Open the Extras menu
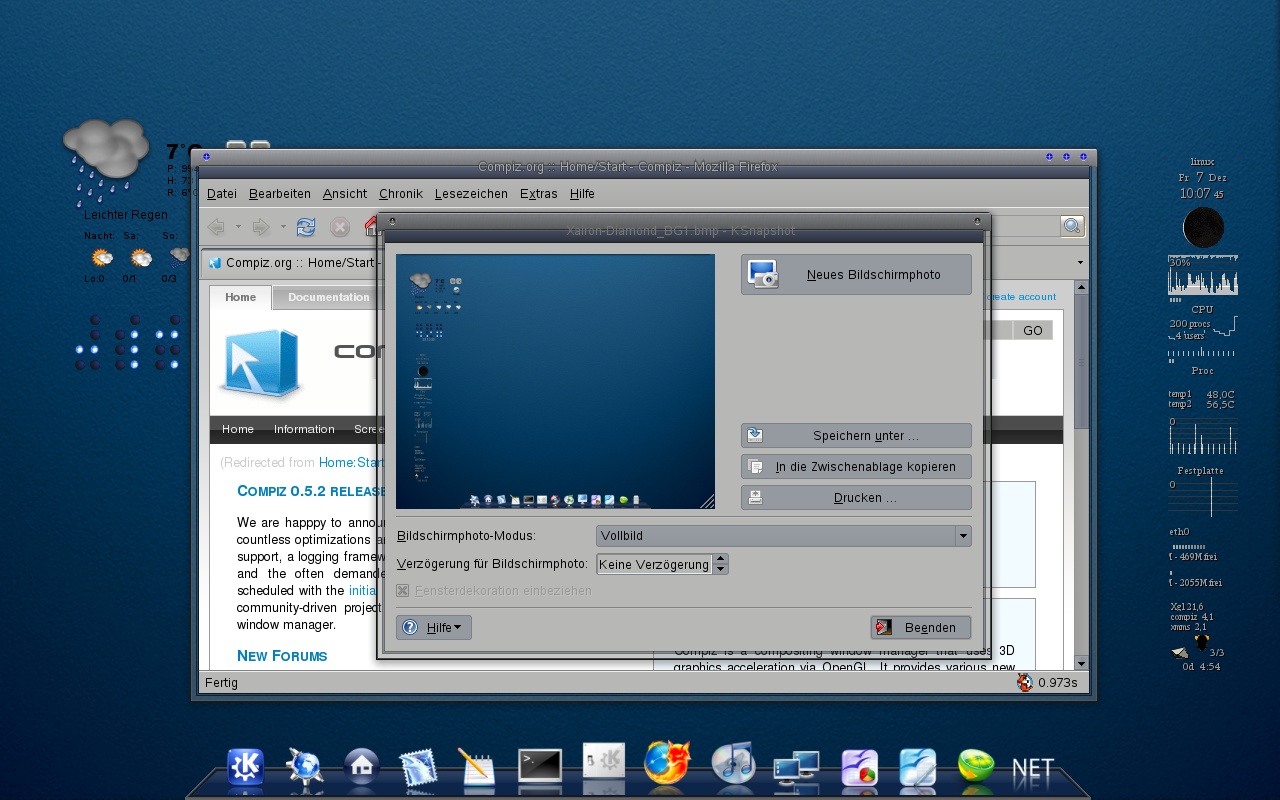Image resolution: width=1280 pixels, height=800 pixels. coord(539,193)
